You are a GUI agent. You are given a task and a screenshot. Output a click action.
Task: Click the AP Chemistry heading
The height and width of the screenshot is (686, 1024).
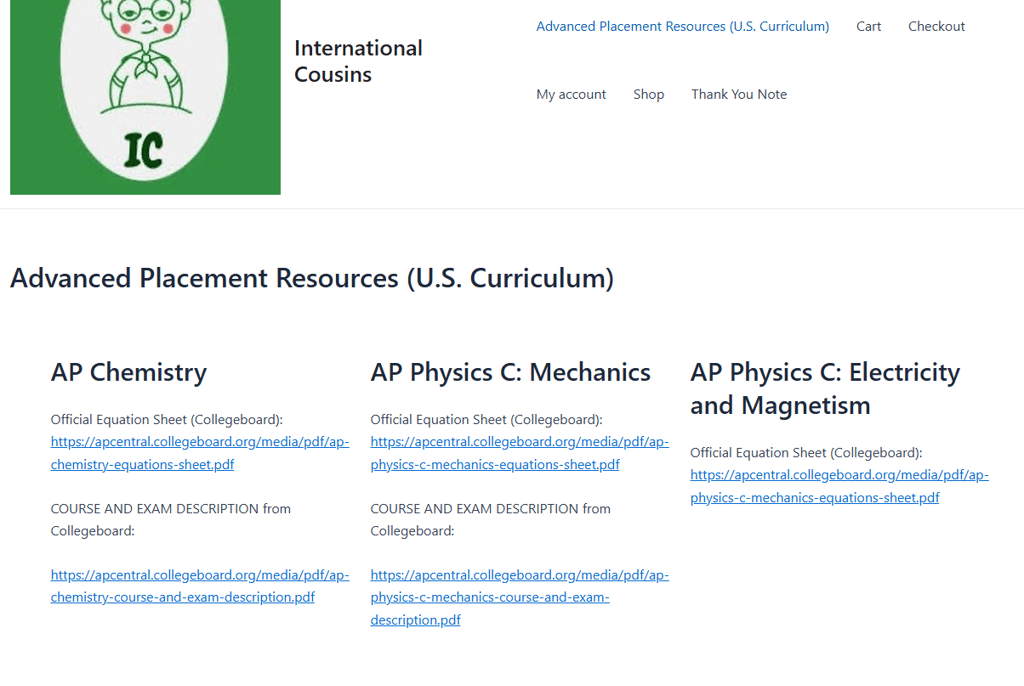click(129, 372)
